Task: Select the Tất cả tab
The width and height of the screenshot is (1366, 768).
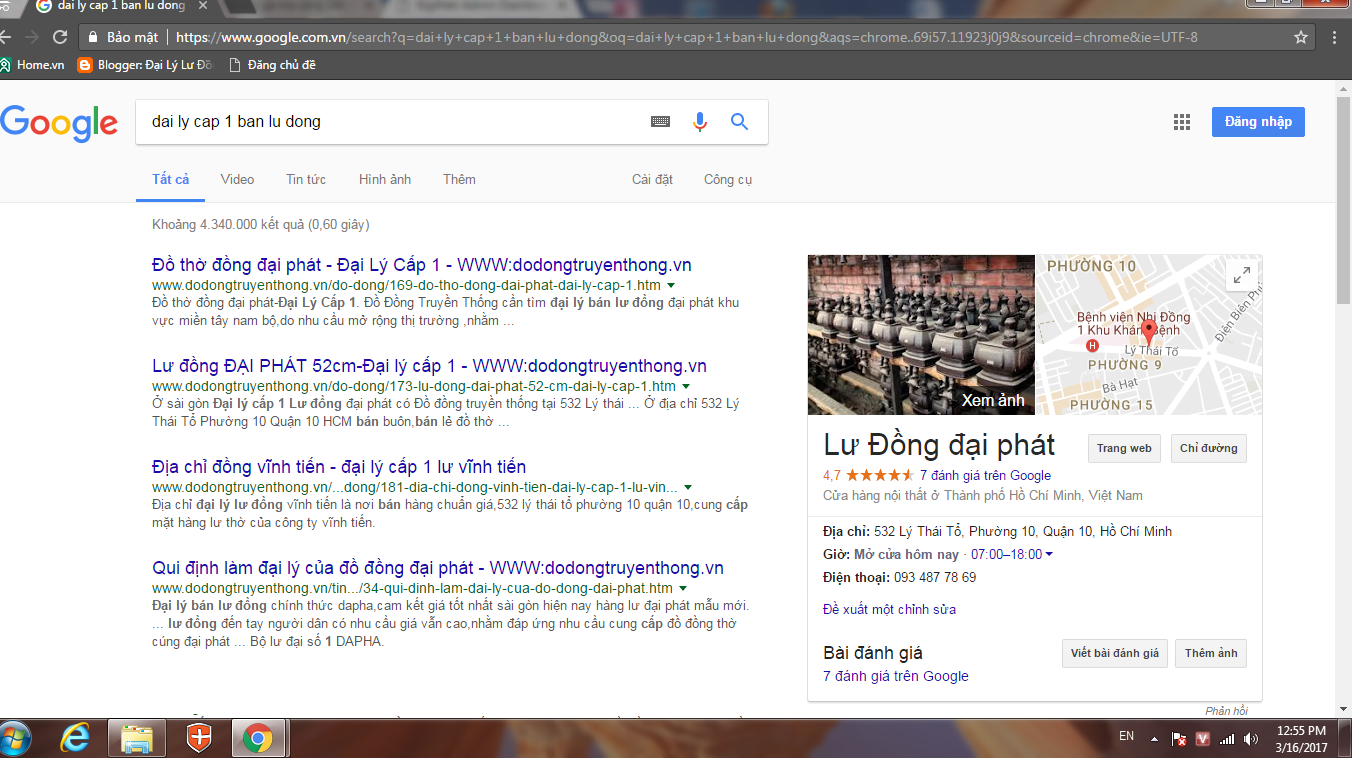Action: click(x=170, y=179)
